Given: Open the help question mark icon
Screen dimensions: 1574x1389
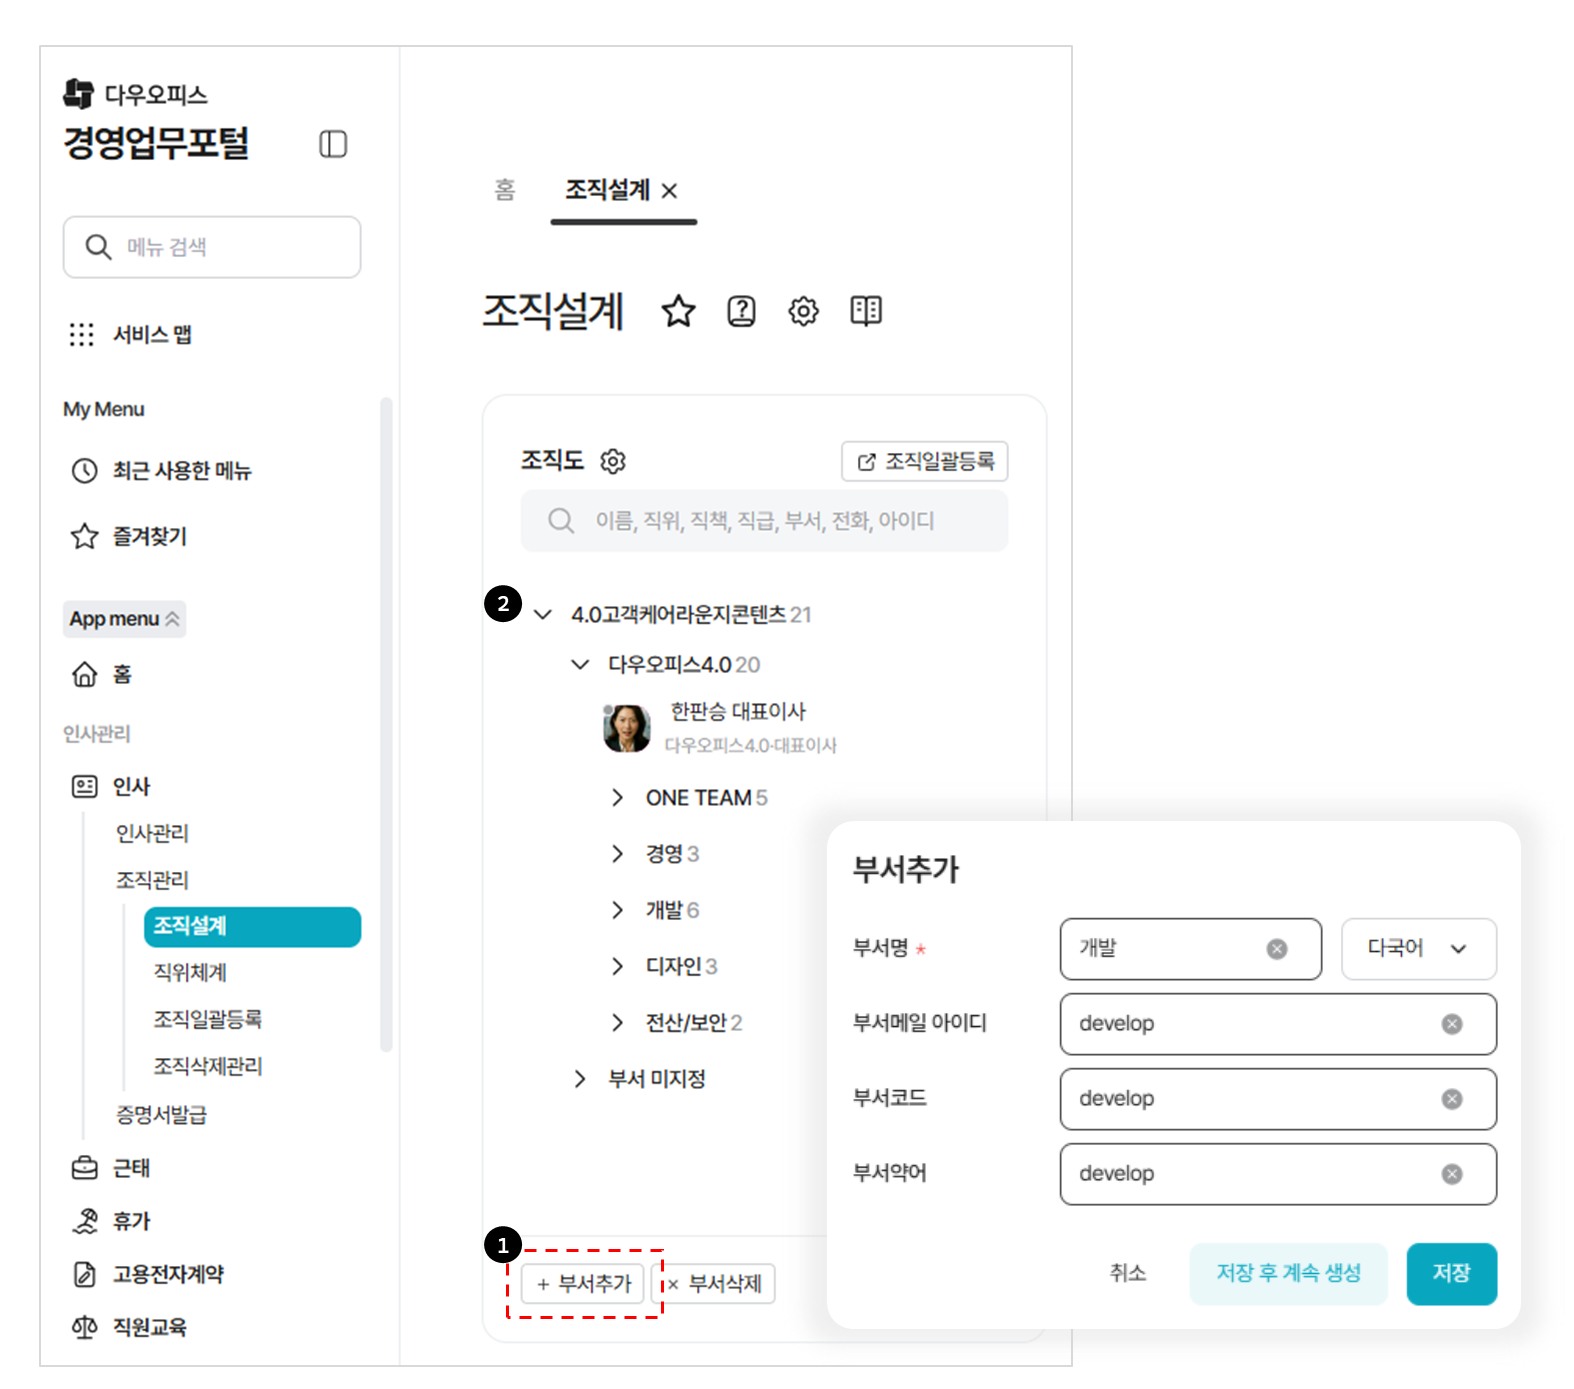Looking at the screenshot, I should point(741,312).
